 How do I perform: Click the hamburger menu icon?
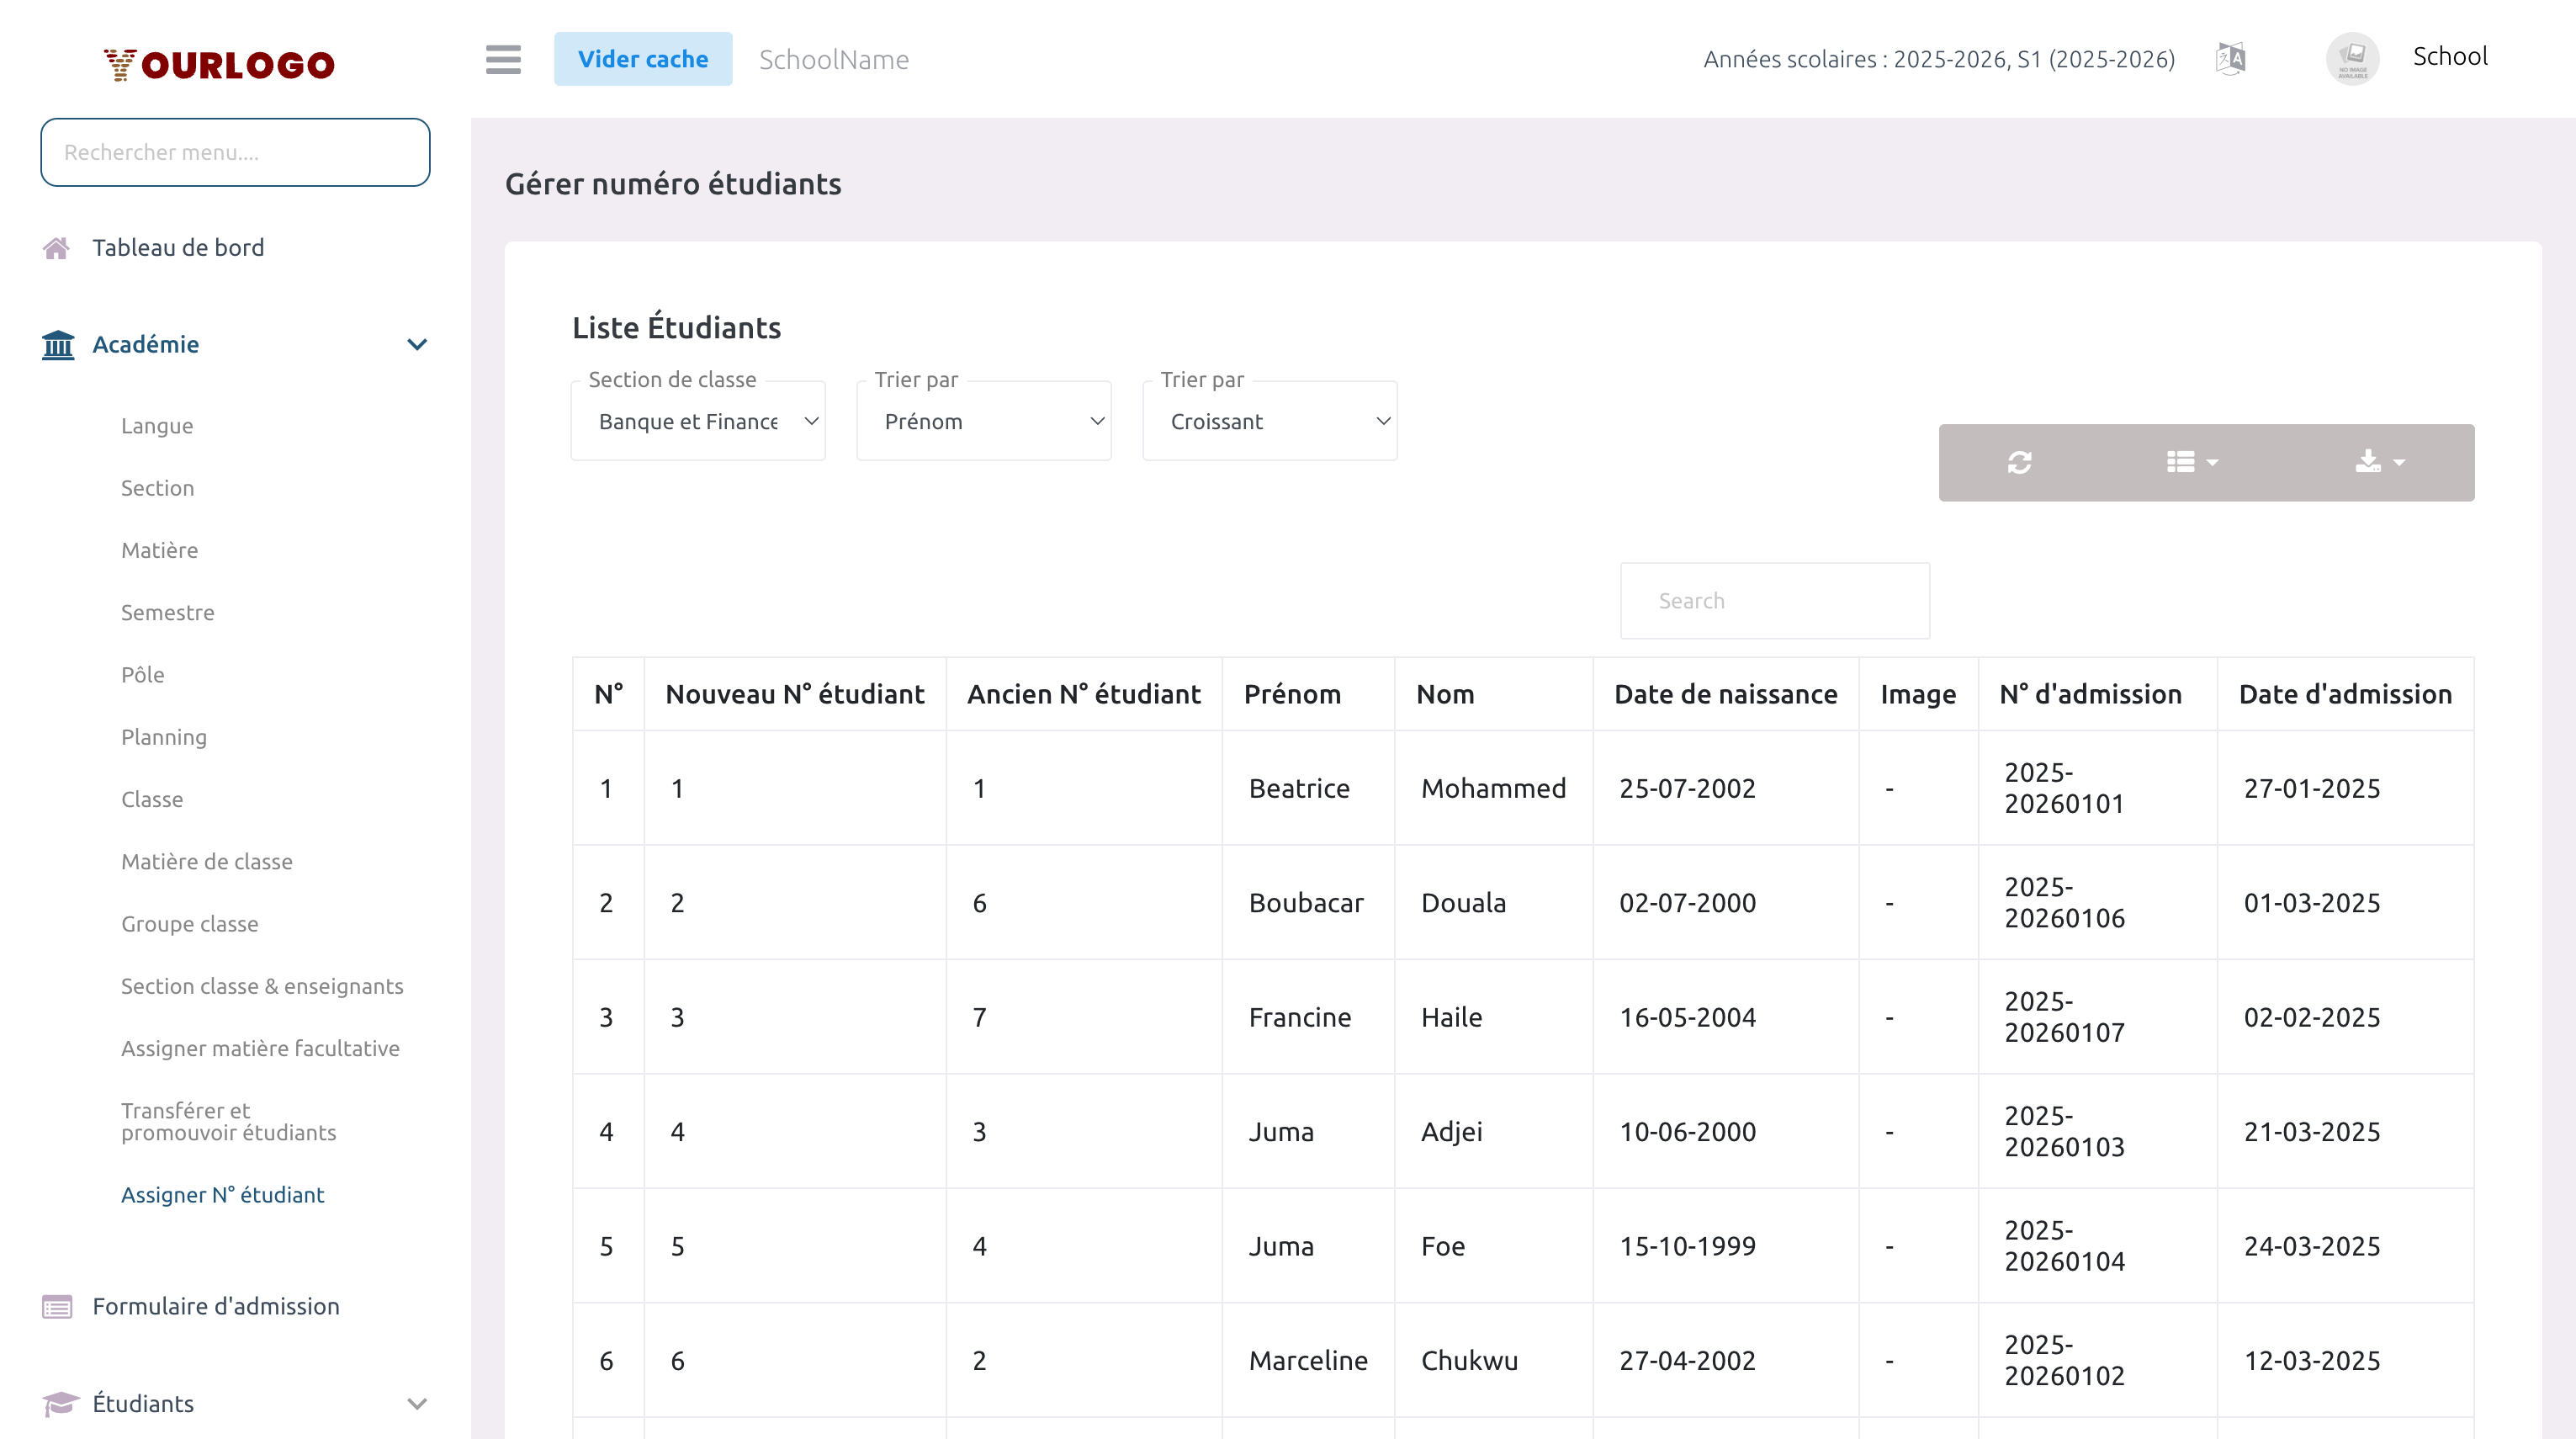pyautogui.click(x=503, y=59)
